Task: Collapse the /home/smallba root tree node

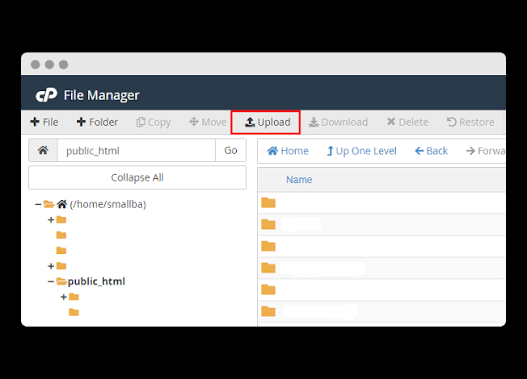Action: [38, 204]
